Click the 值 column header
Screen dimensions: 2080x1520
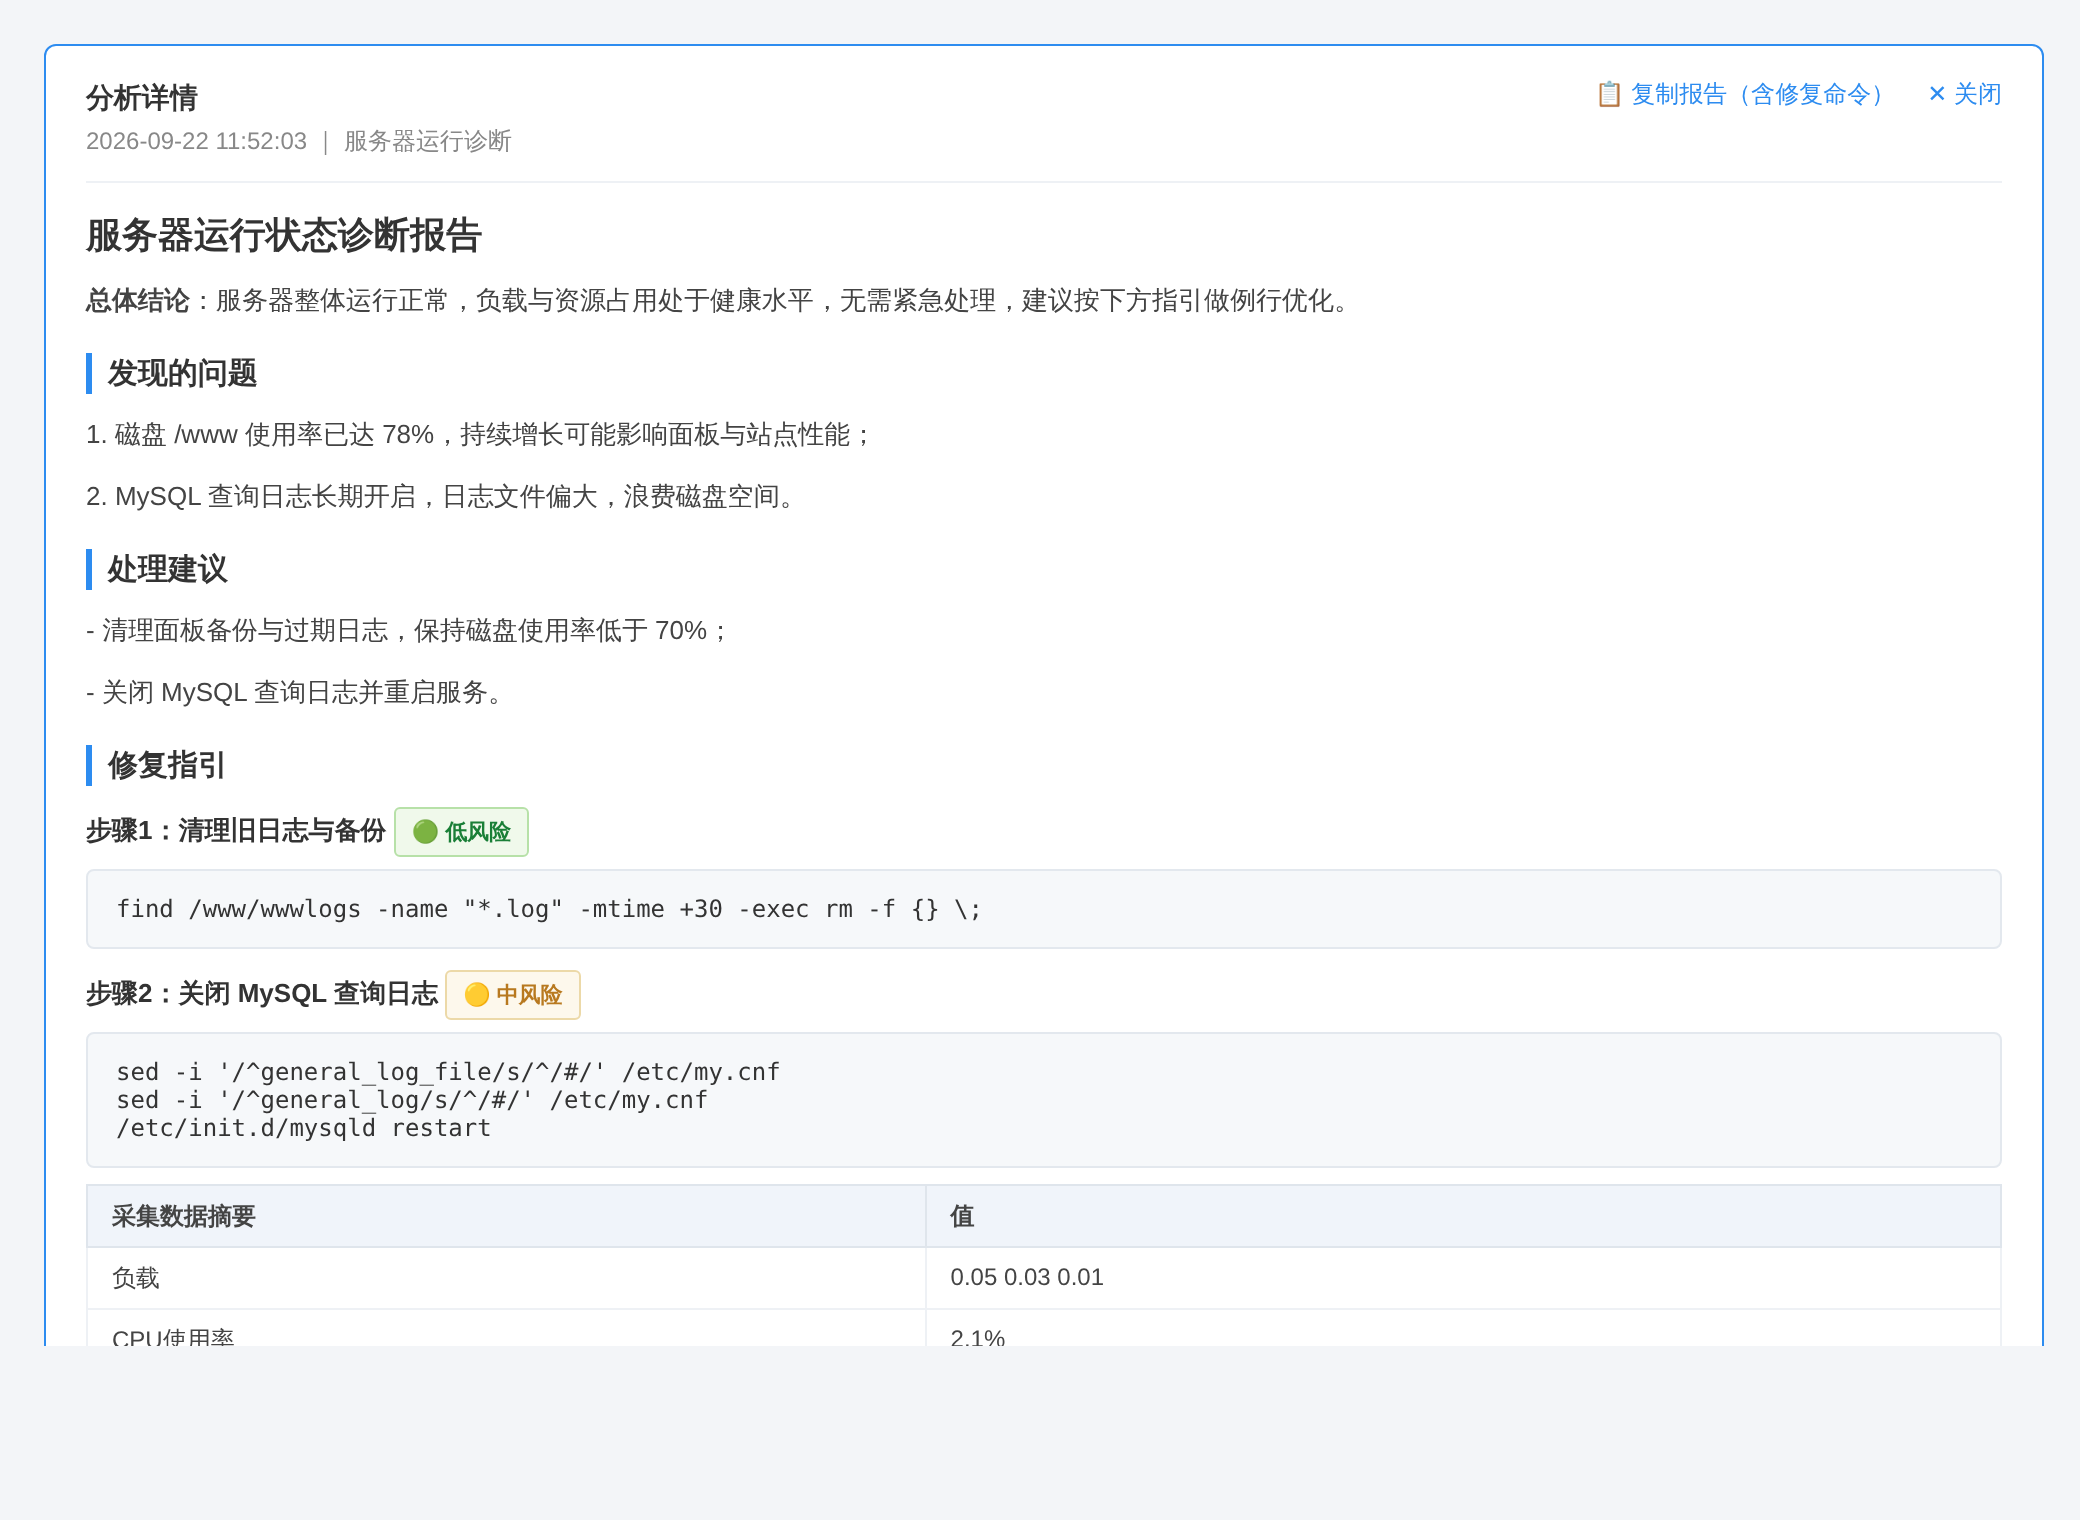tap(1463, 1216)
